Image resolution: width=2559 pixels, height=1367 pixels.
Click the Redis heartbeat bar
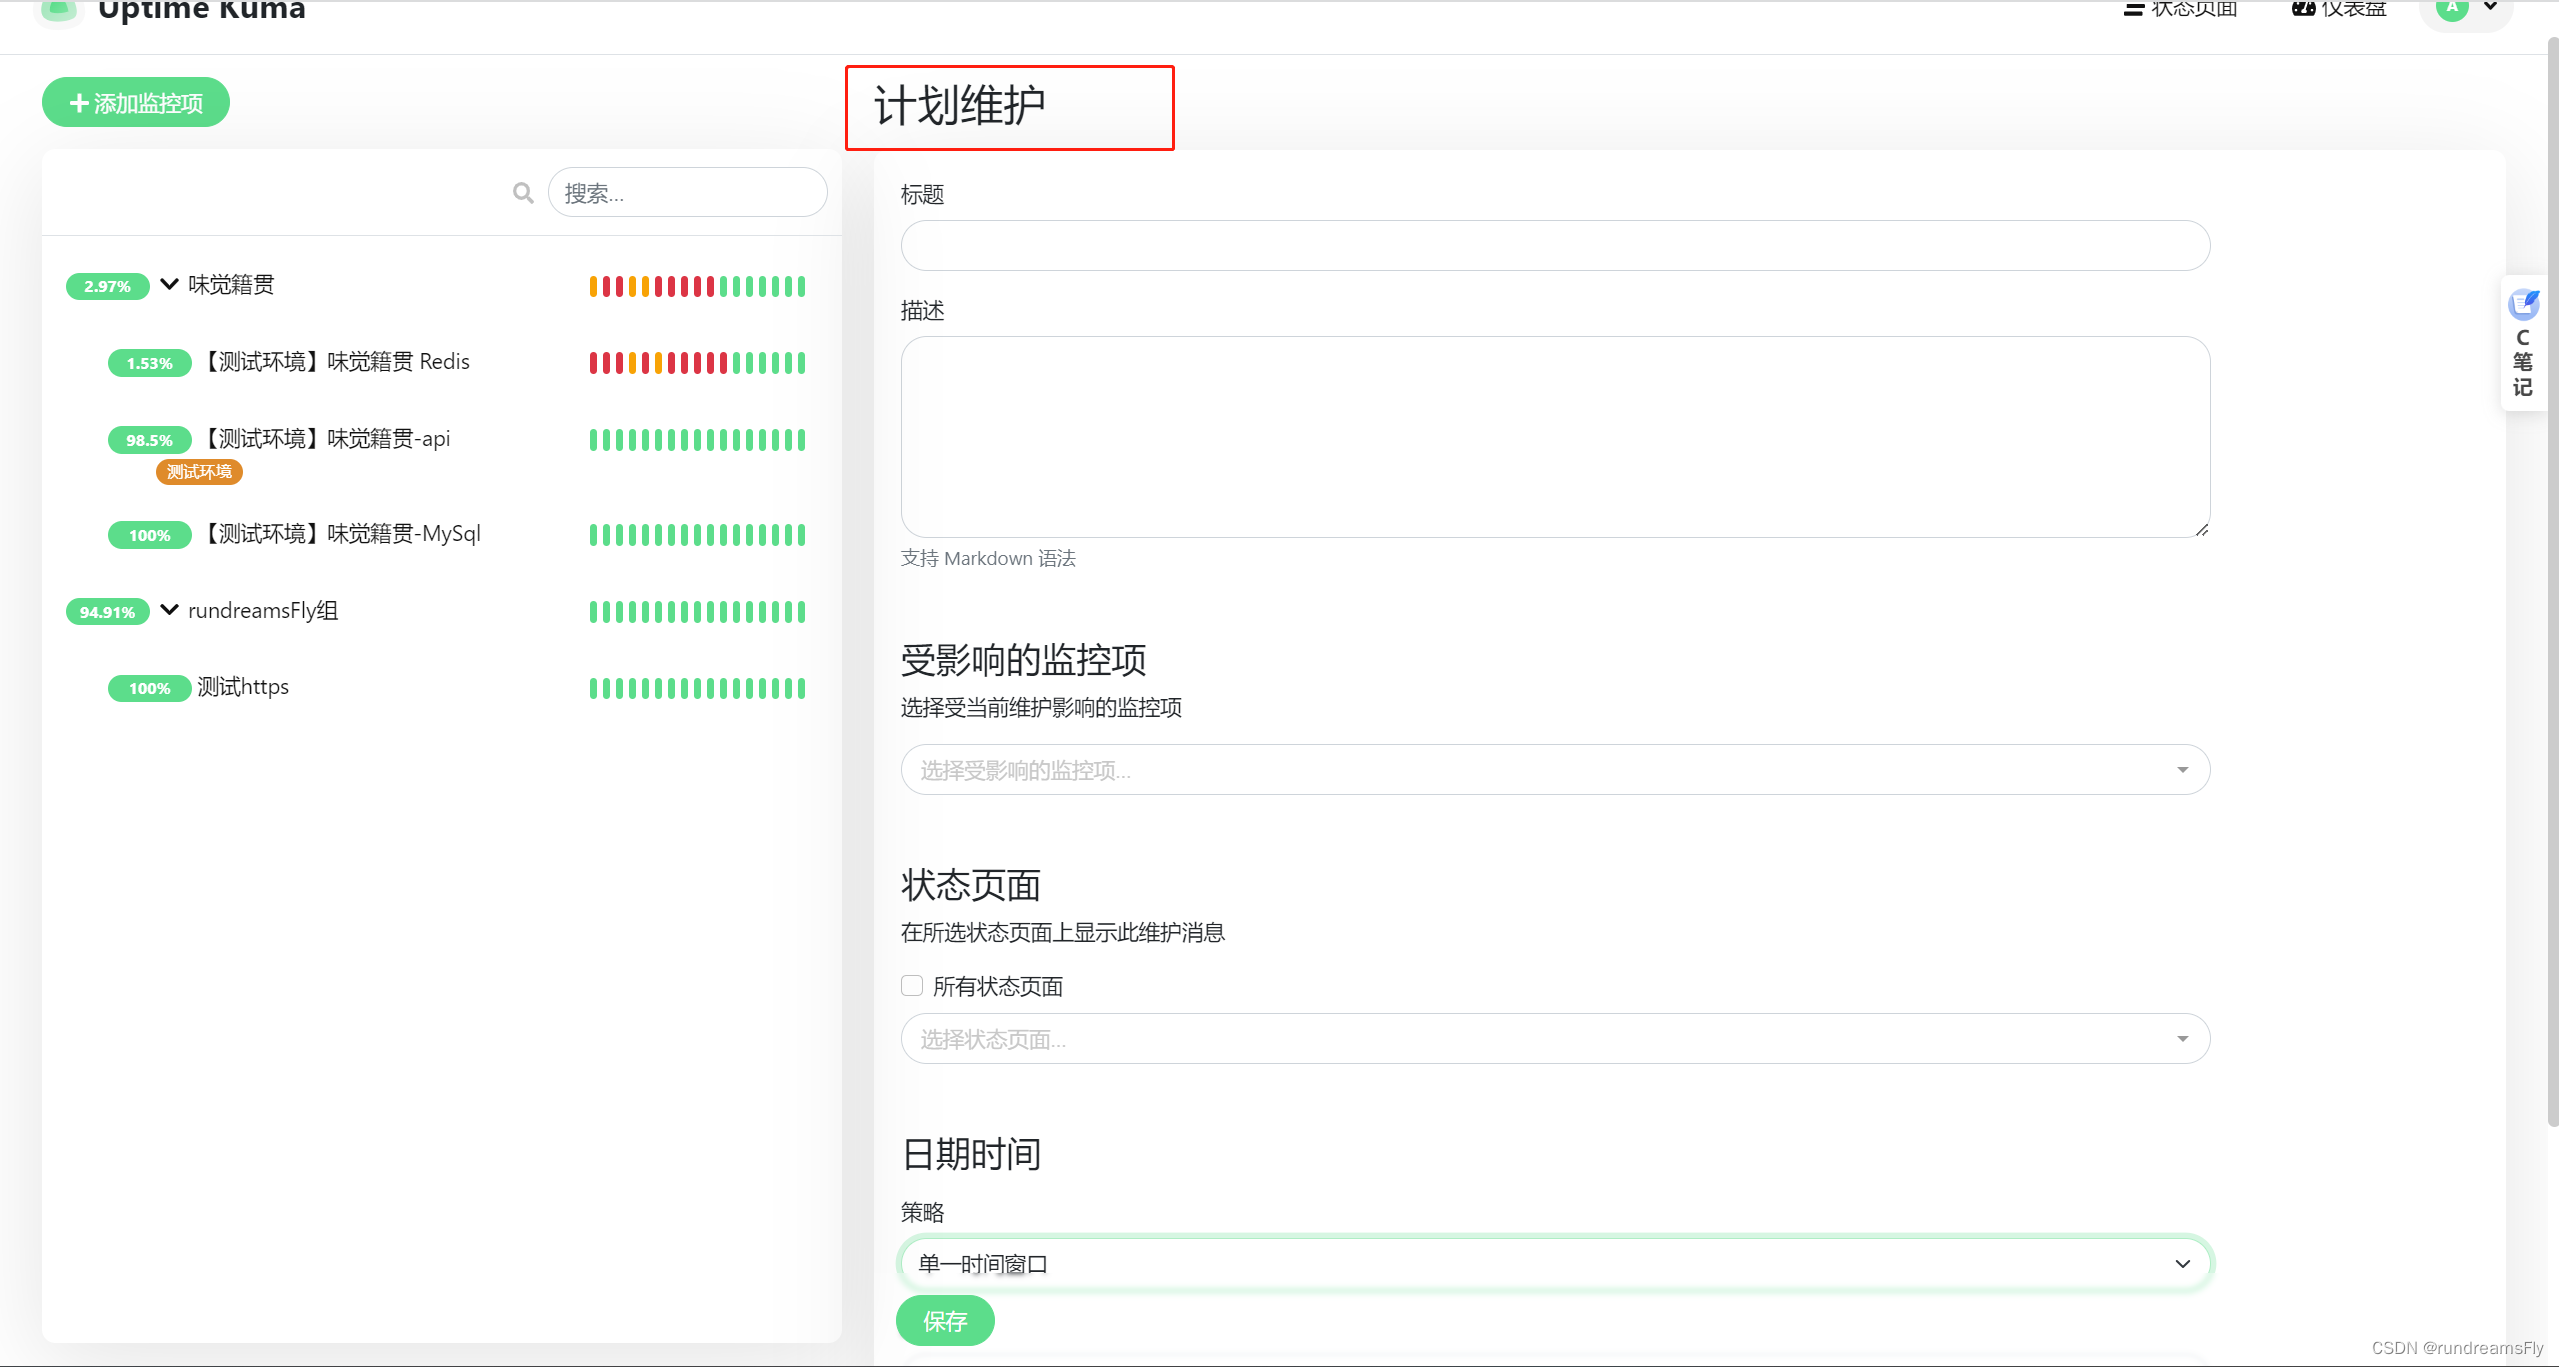[697, 363]
